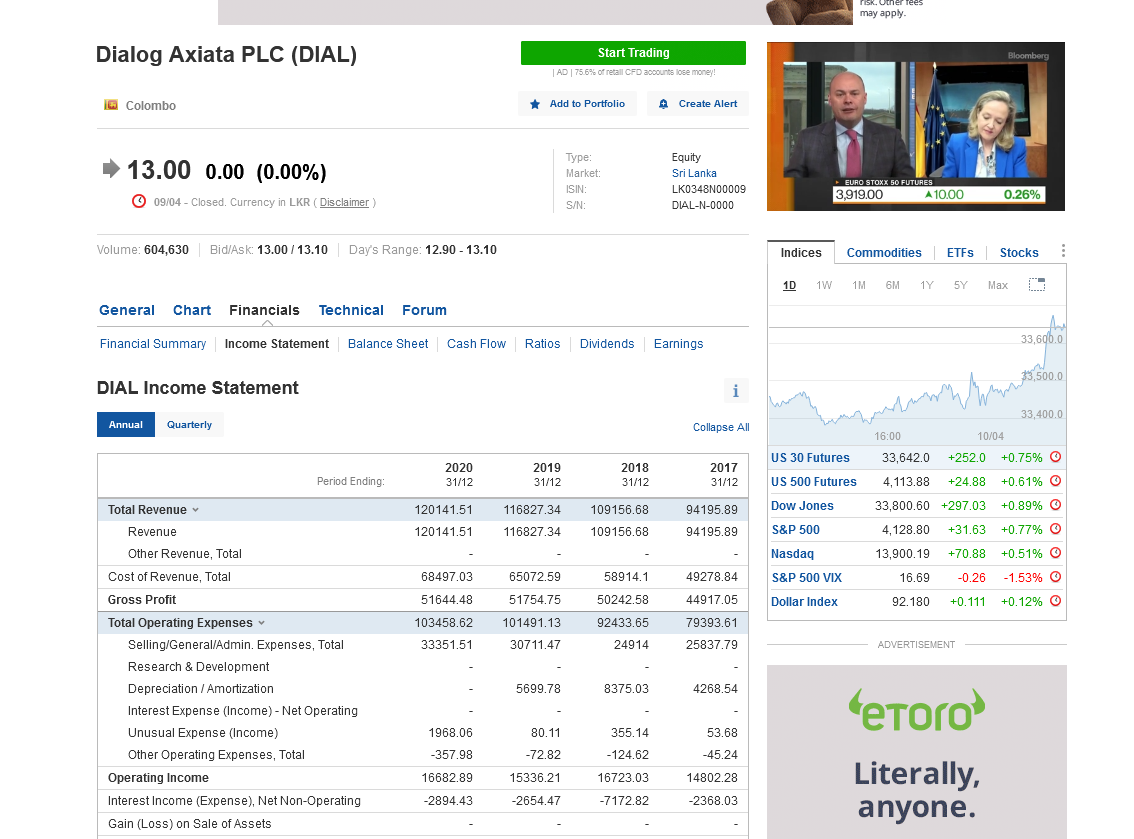Open the Disclaimer link
Viewport: 1134px width, 839px height.
344,203
